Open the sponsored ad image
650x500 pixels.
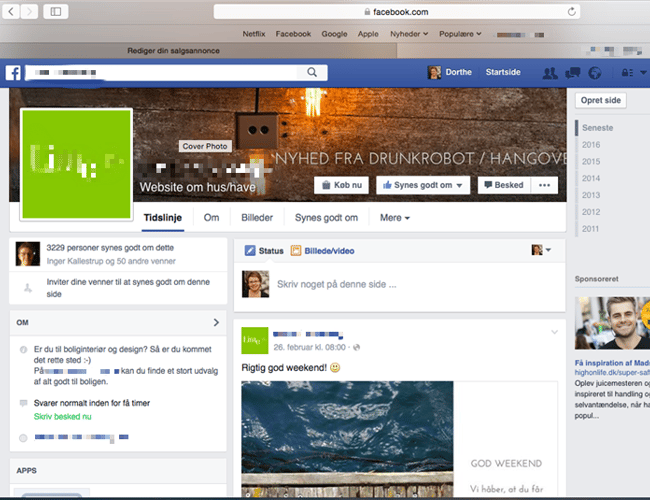point(612,323)
